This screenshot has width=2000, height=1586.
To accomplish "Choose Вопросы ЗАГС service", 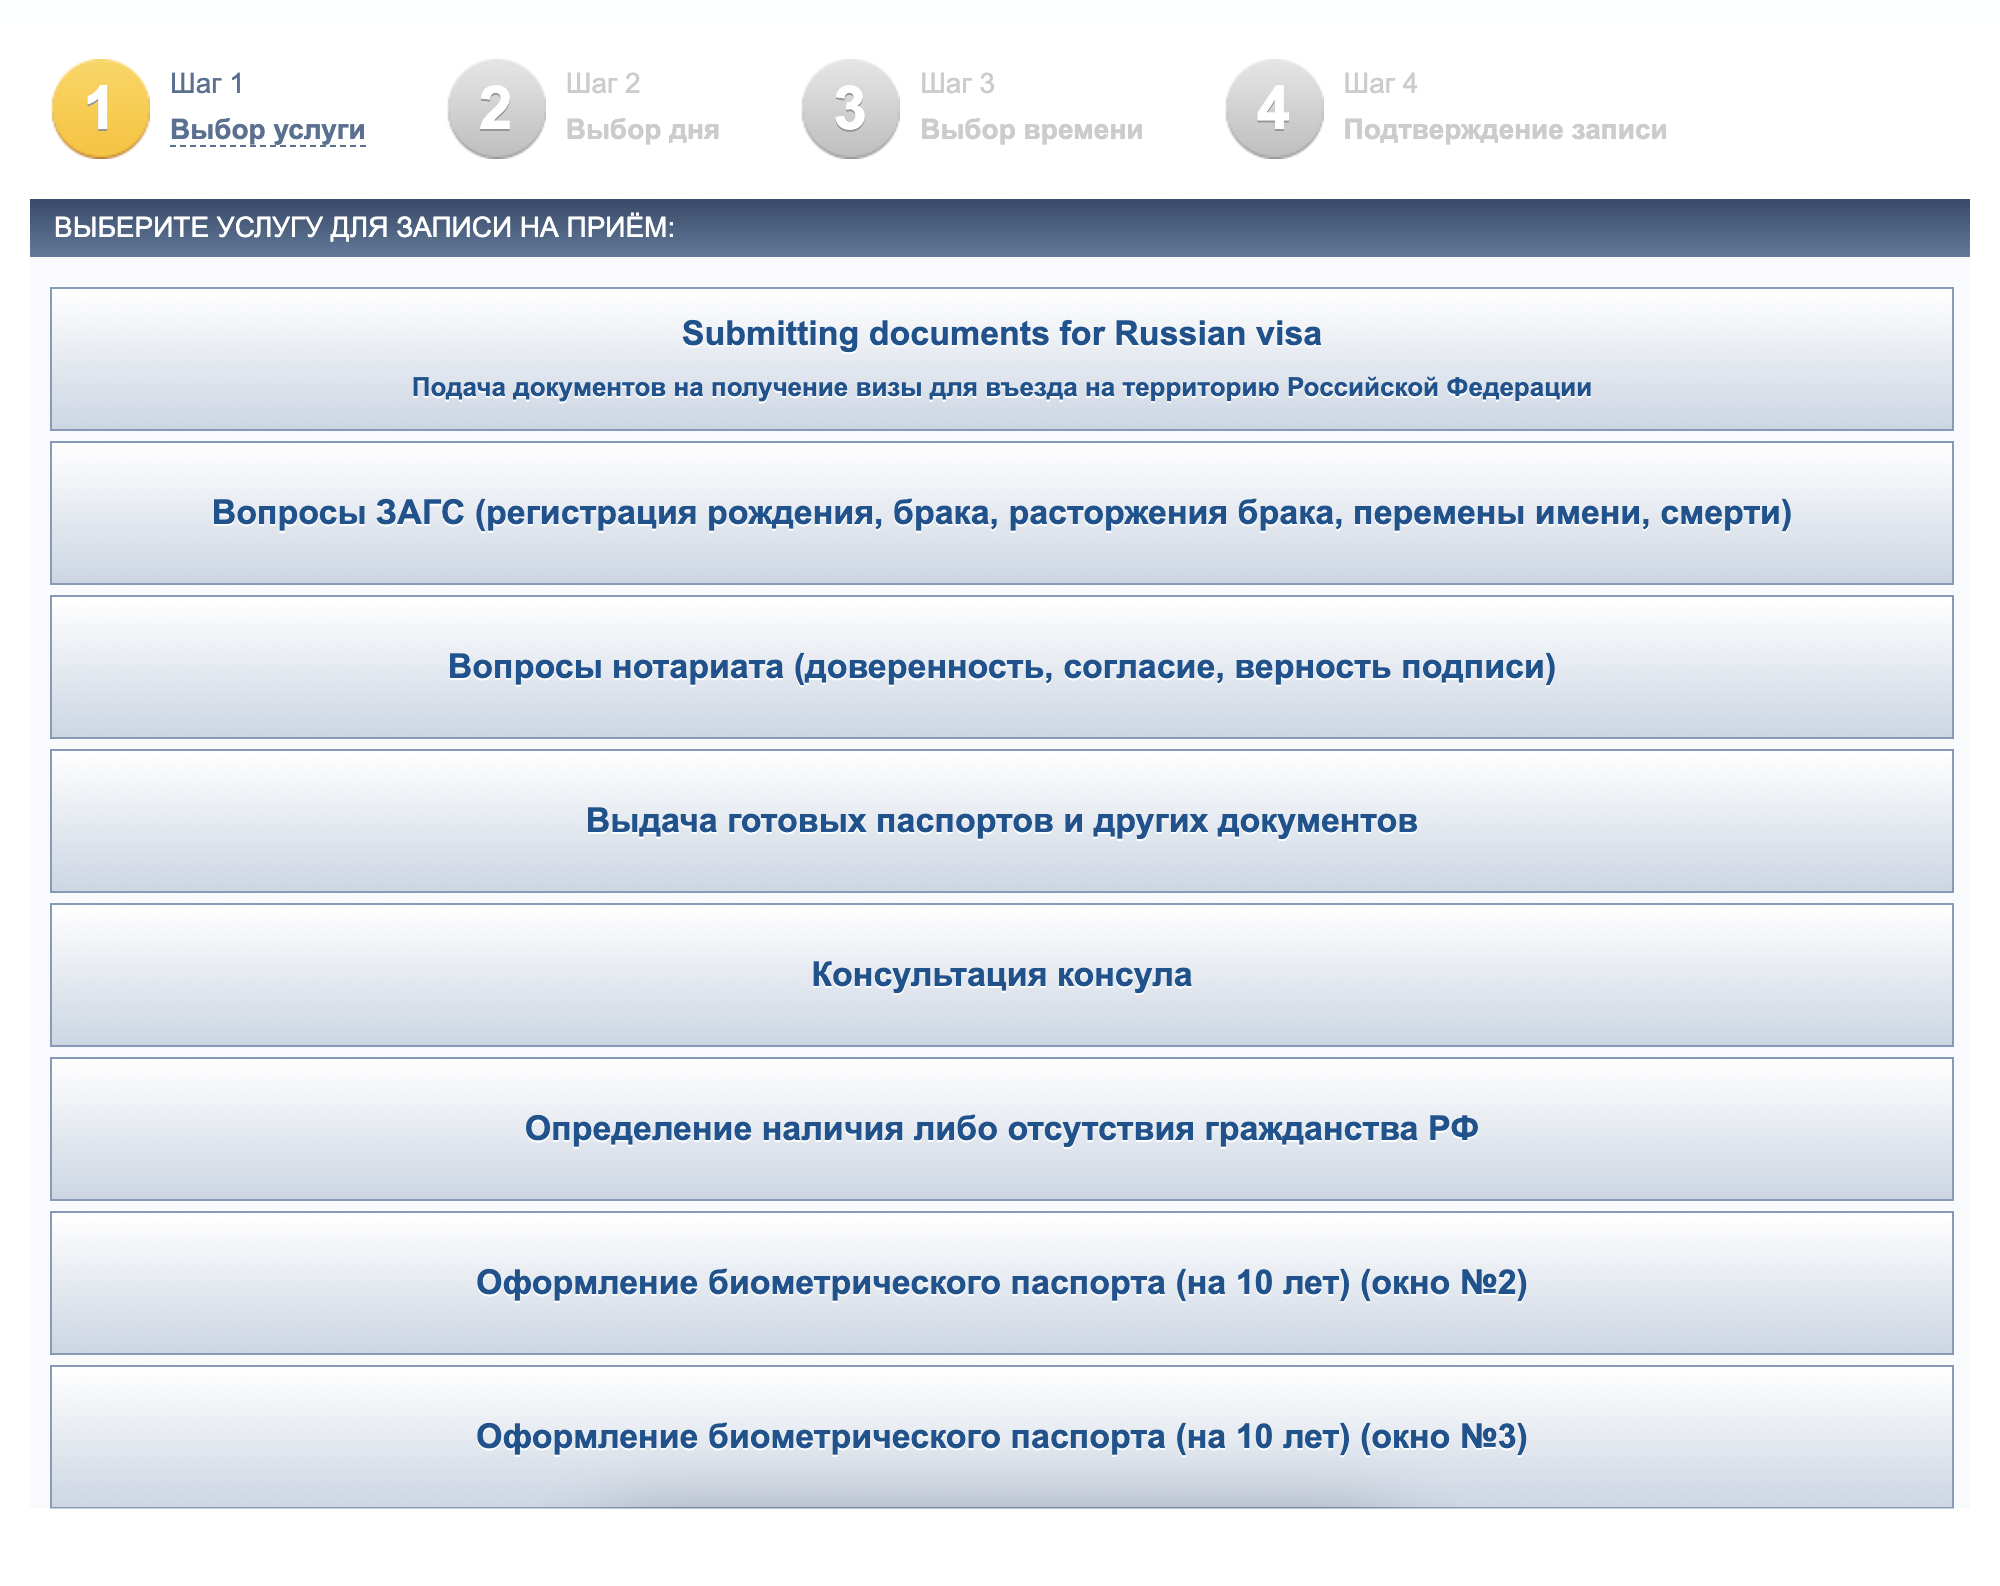I will (1001, 513).
